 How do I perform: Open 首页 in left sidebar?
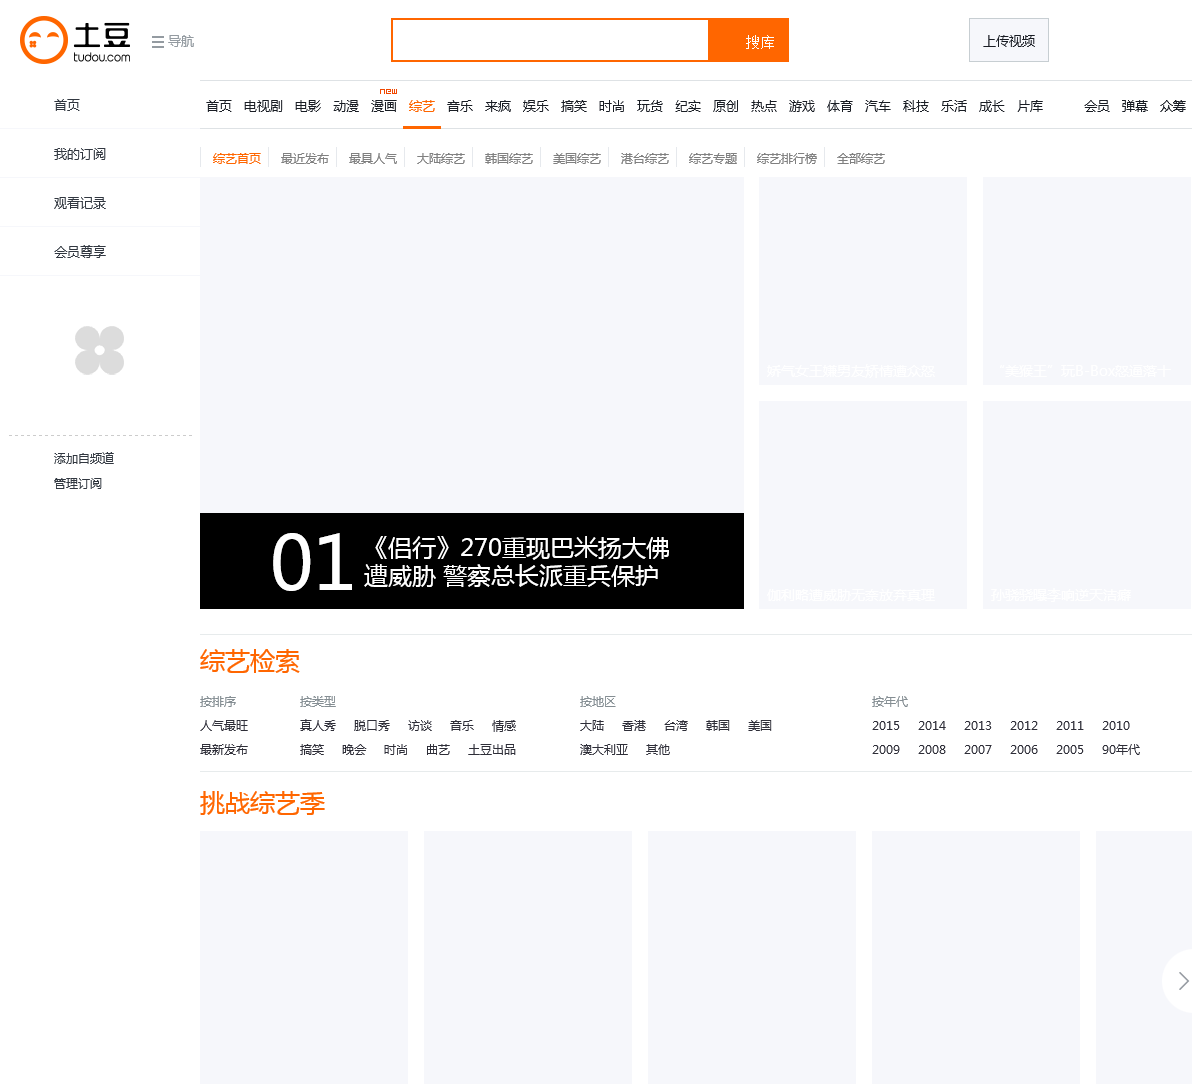(x=67, y=105)
